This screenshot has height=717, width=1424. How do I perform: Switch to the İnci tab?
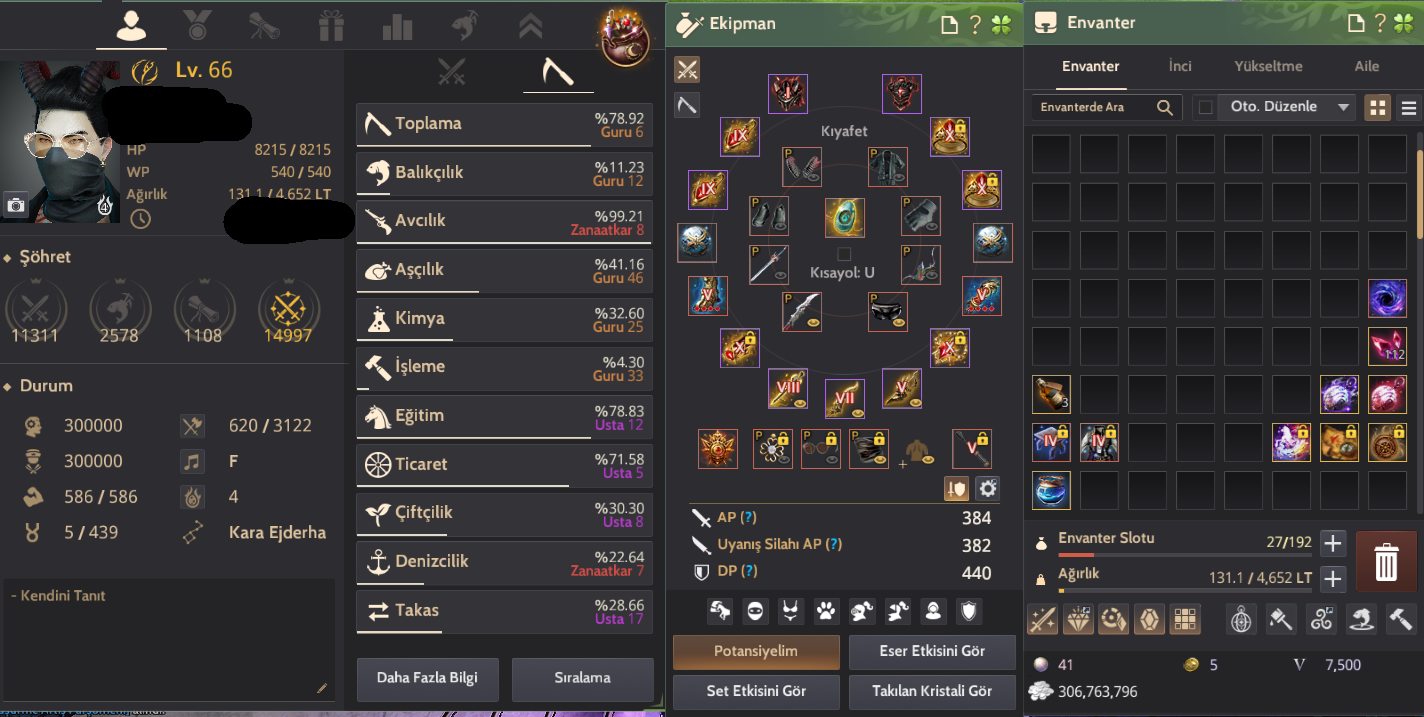click(x=1180, y=66)
